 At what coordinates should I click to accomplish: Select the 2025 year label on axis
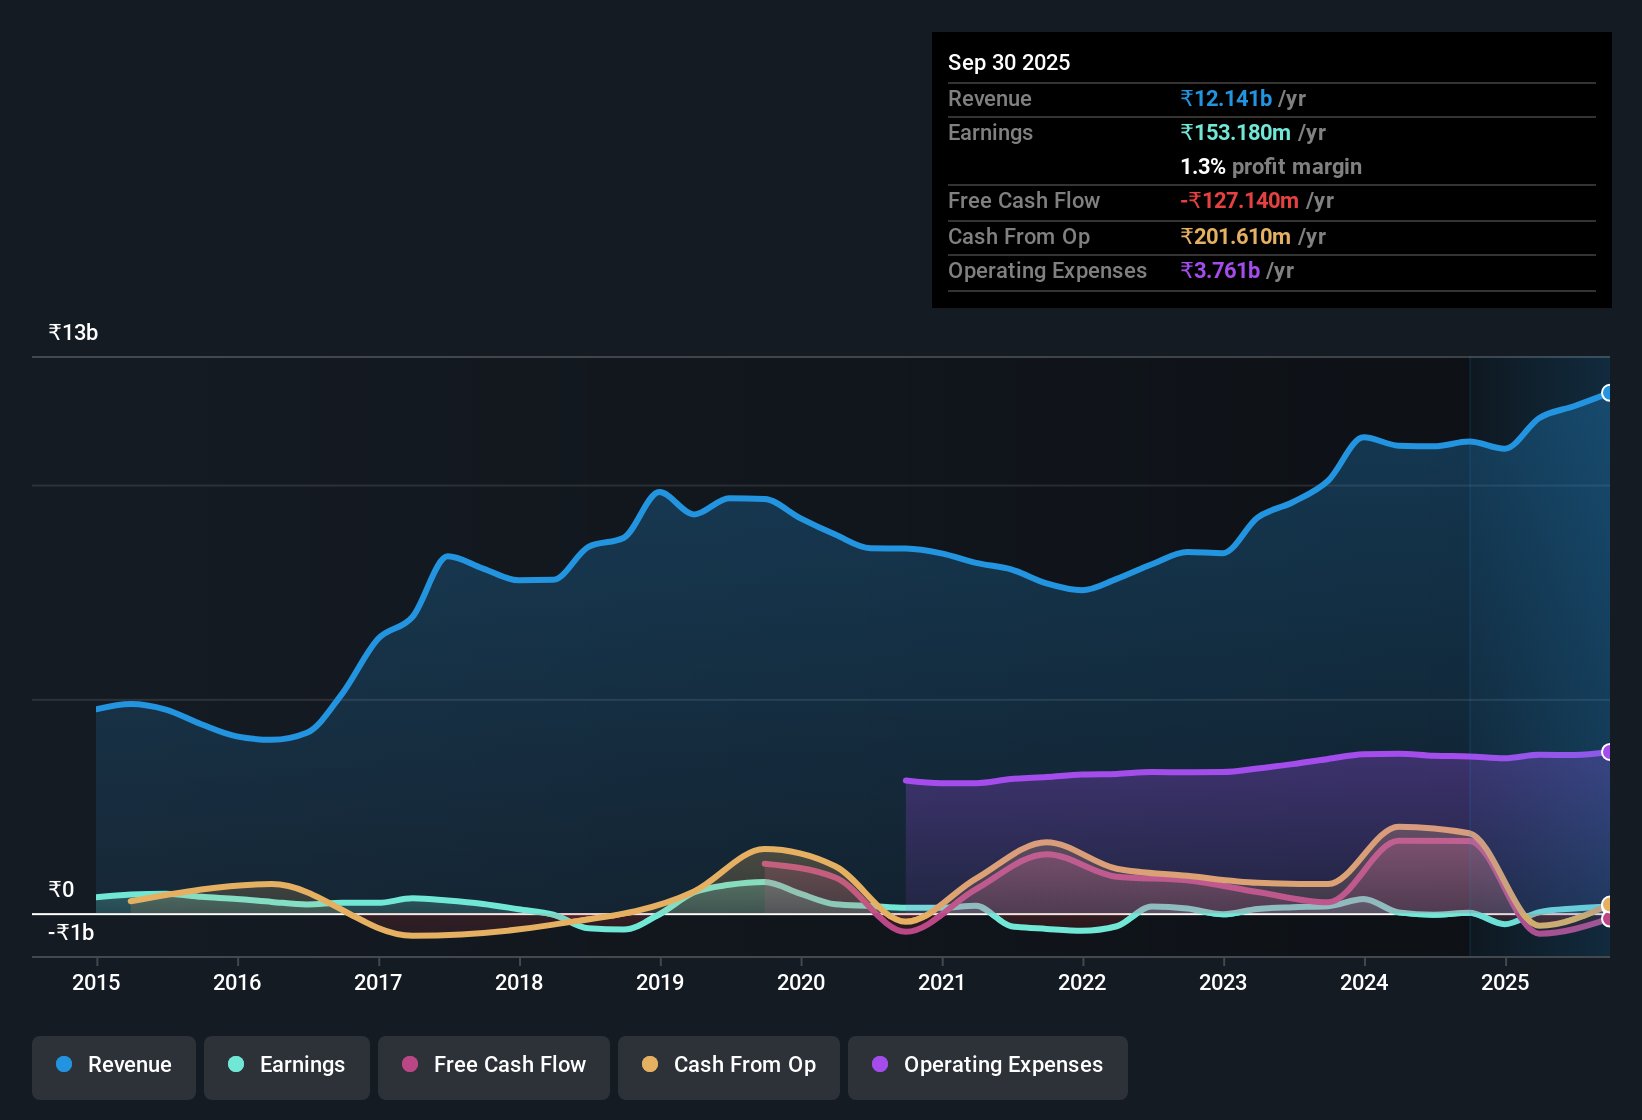[x=1506, y=983]
